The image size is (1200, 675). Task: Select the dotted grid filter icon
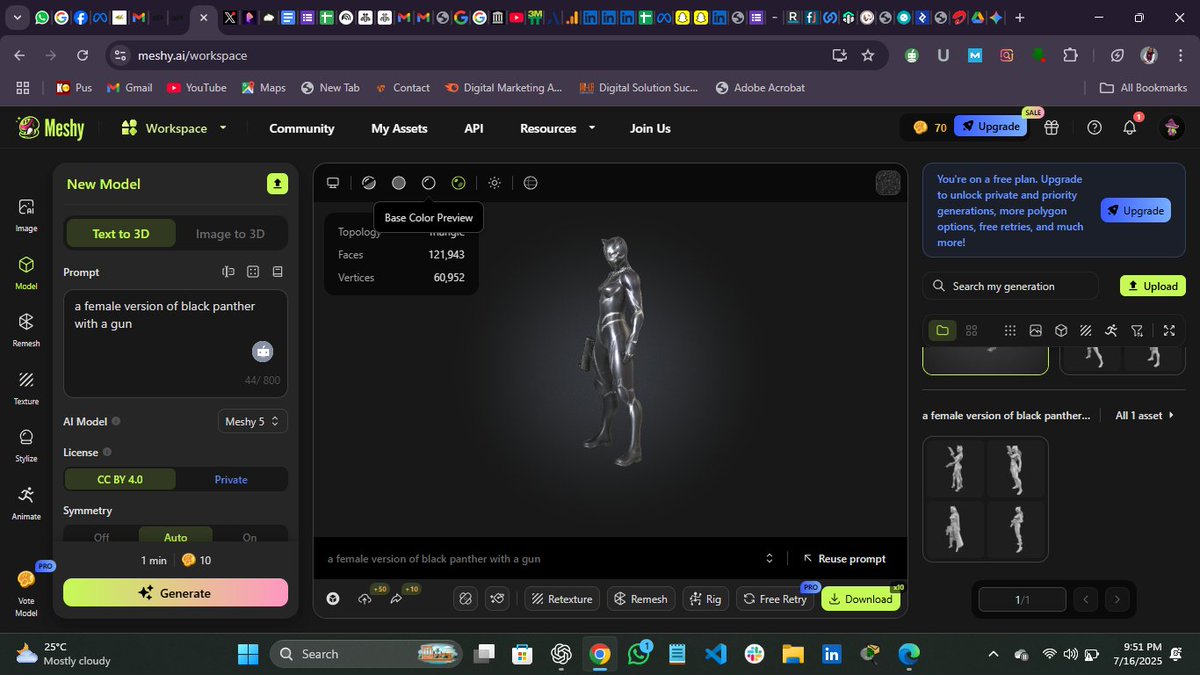pyautogui.click(x=1010, y=330)
